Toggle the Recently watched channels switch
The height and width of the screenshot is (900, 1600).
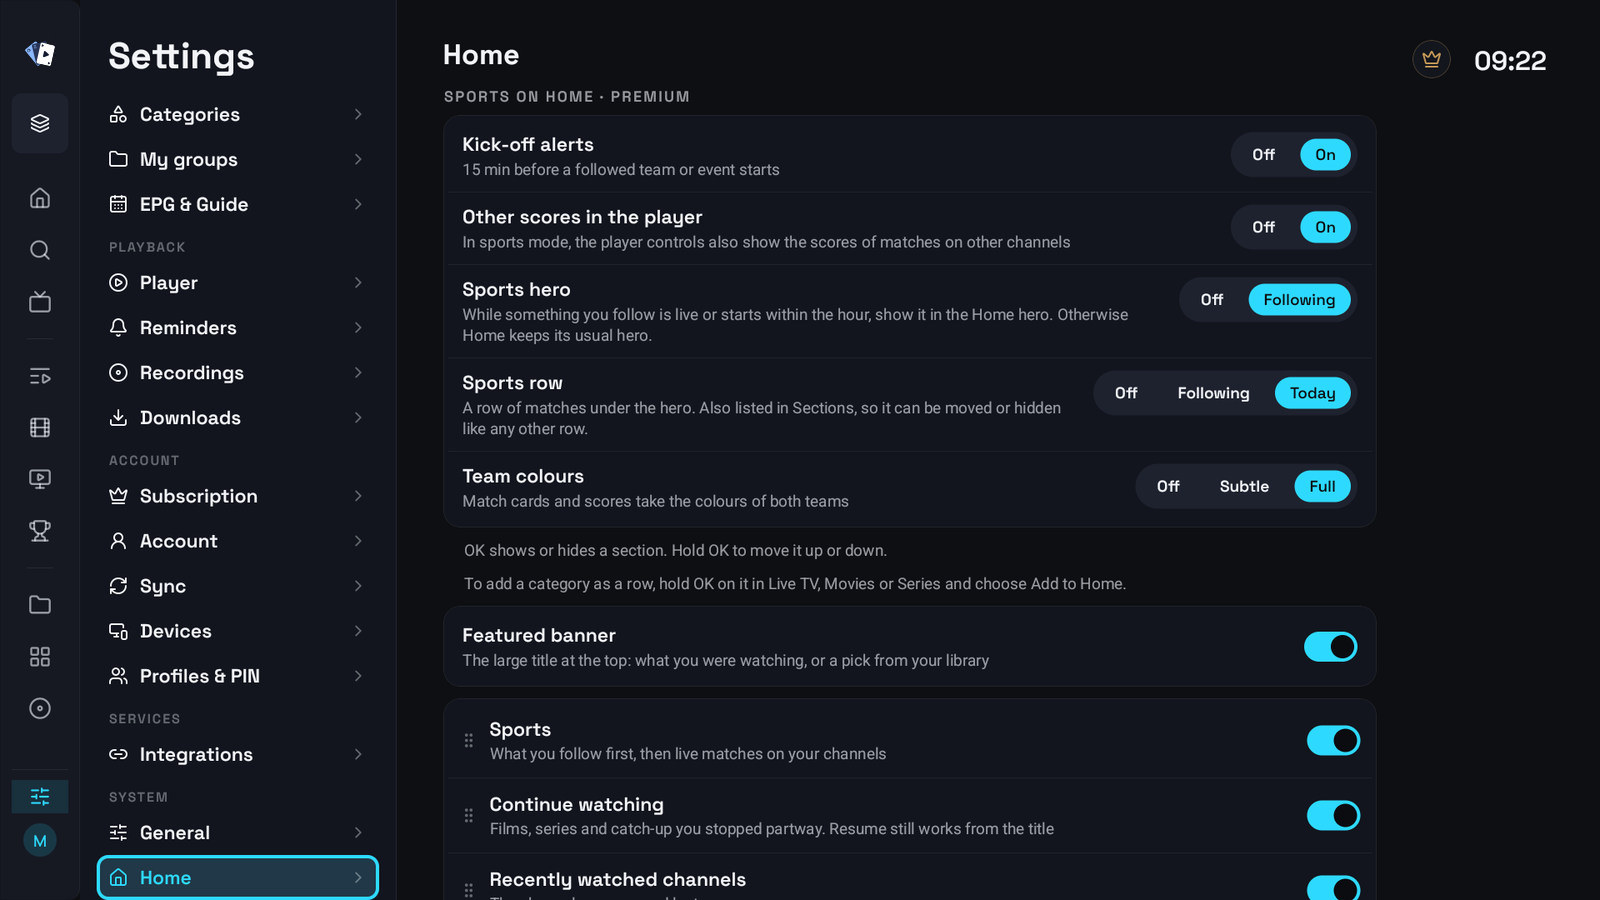pos(1333,888)
